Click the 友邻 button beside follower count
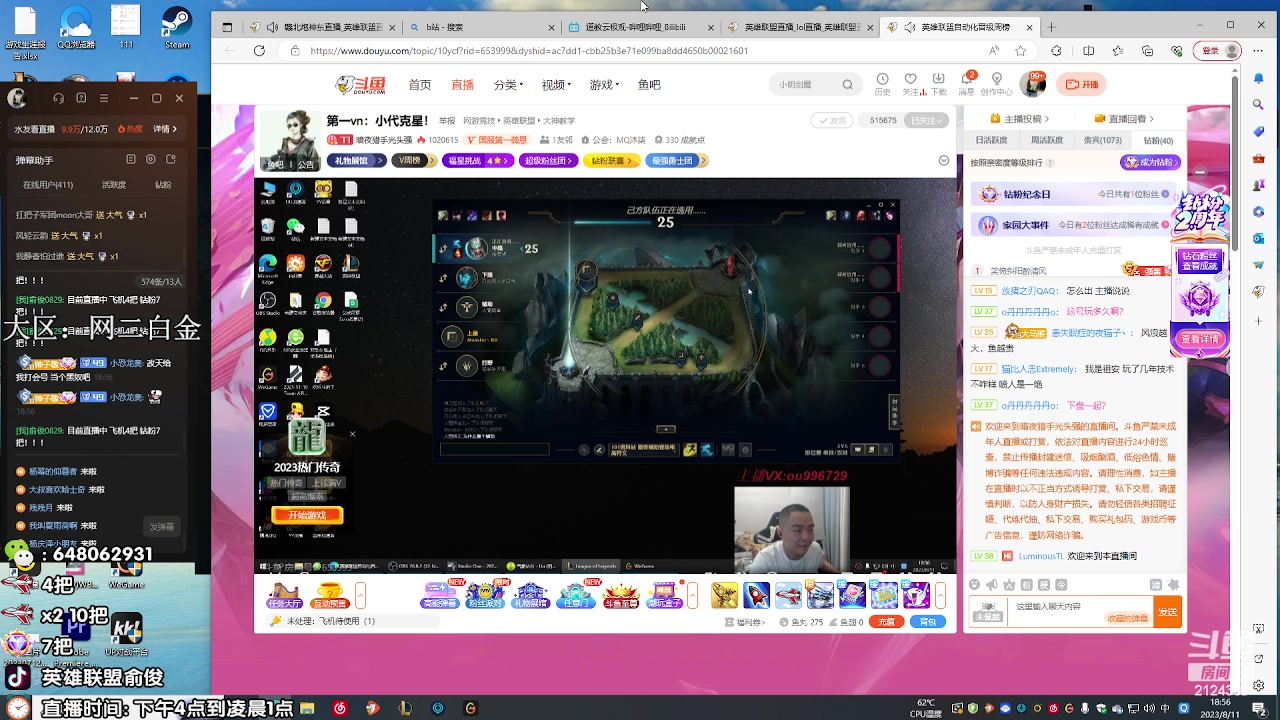This screenshot has height=720, width=1280. pyautogui.click(x=831, y=120)
